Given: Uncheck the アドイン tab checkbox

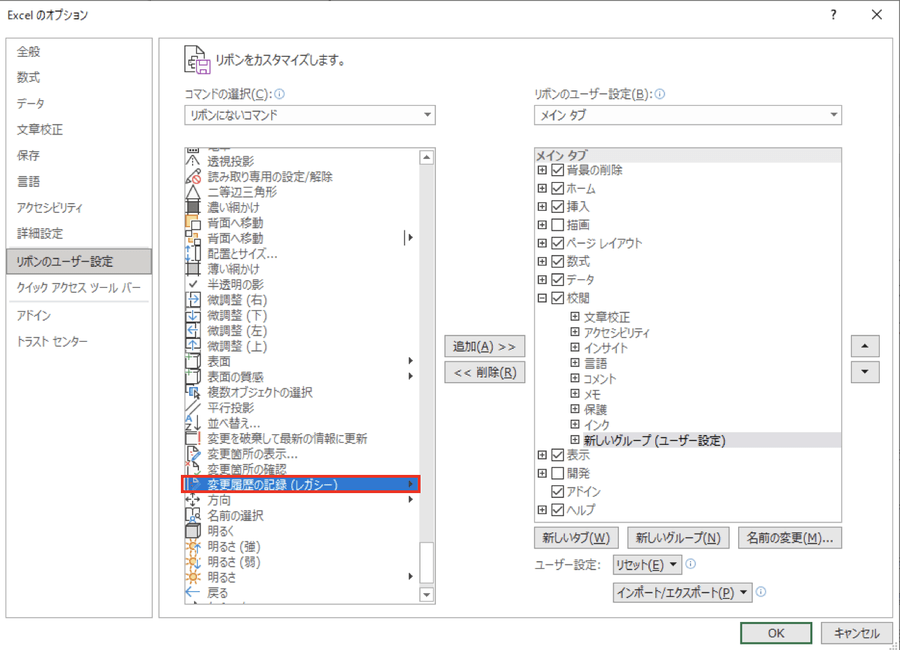Looking at the screenshot, I should tap(557, 492).
